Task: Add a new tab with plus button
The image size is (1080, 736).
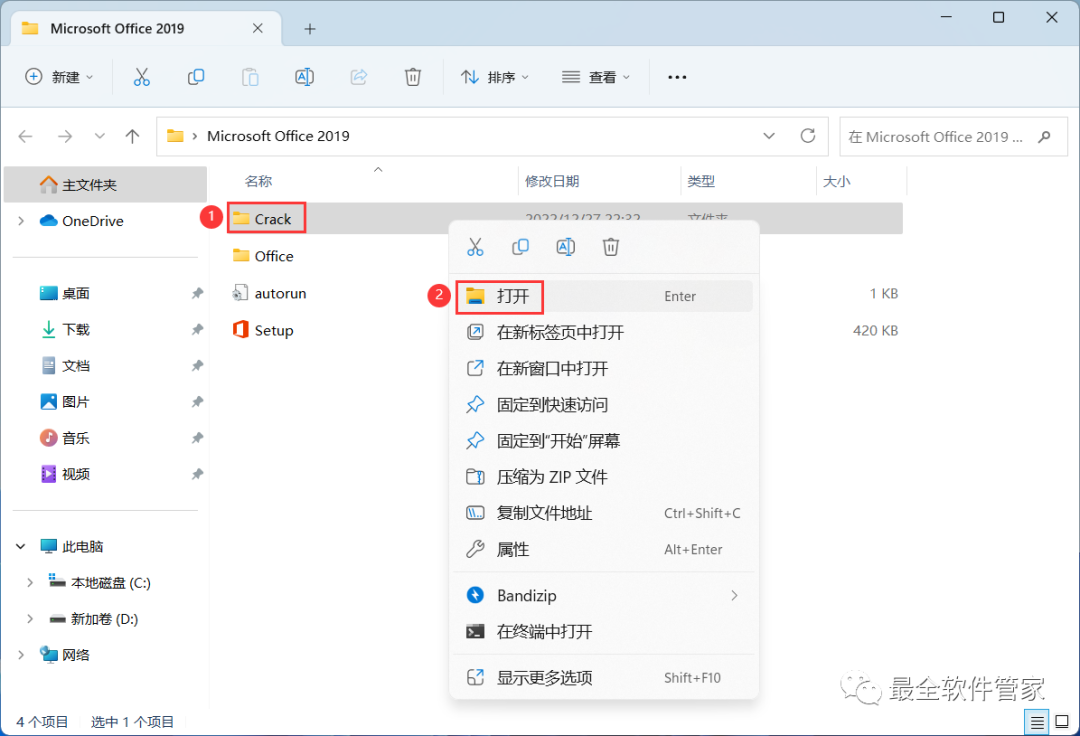Action: 310,29
